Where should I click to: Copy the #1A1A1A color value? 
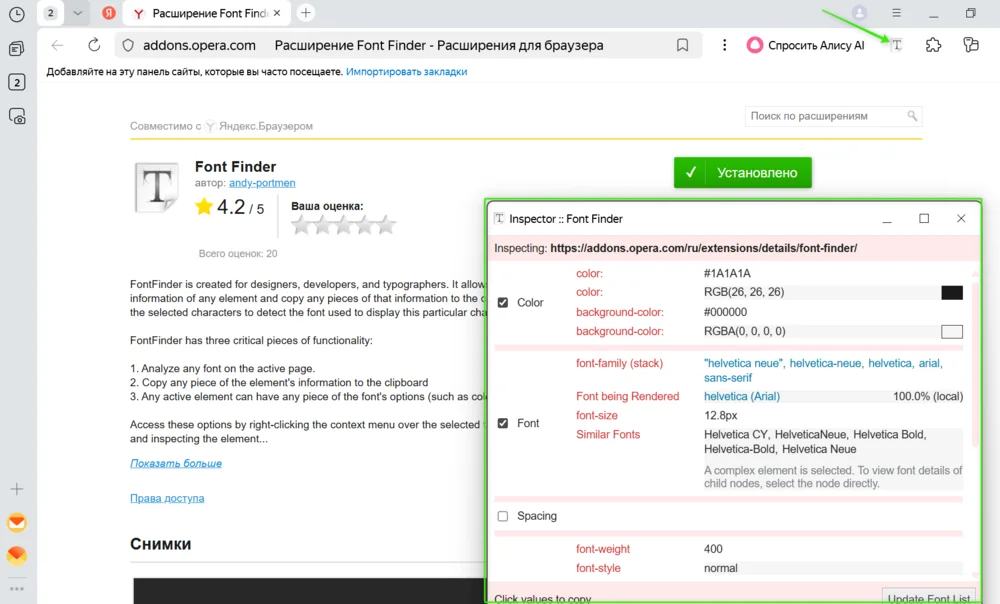727,274
